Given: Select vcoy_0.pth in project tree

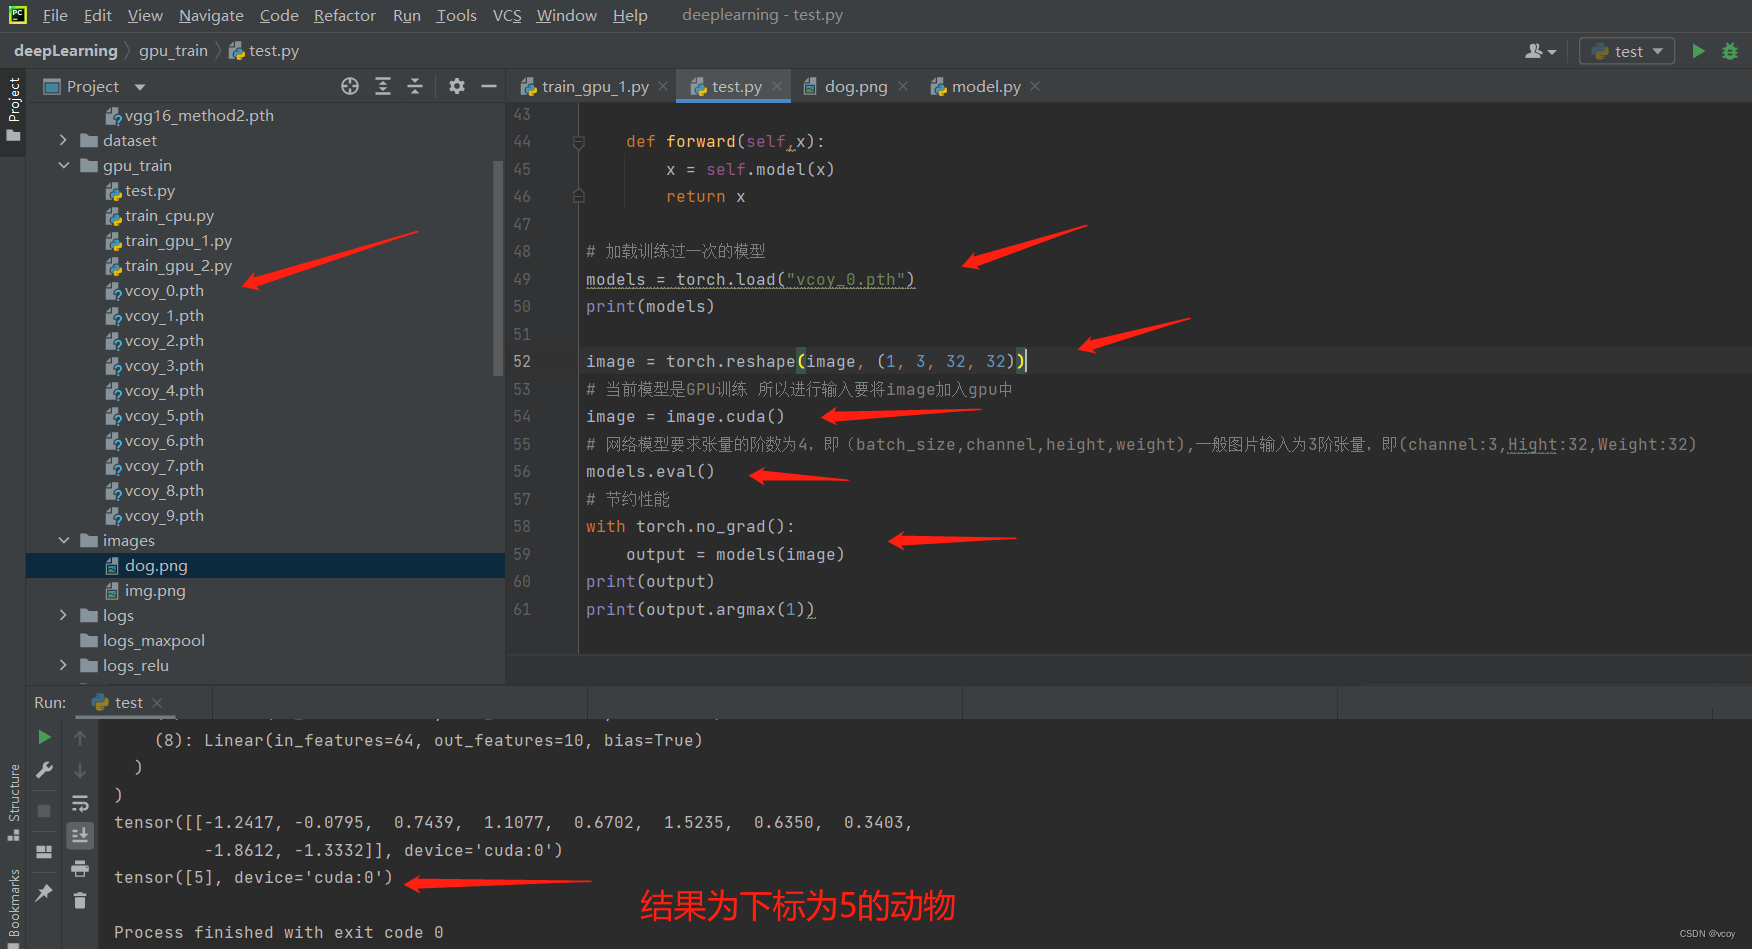Looking at the screenshot, I should 164,291.
